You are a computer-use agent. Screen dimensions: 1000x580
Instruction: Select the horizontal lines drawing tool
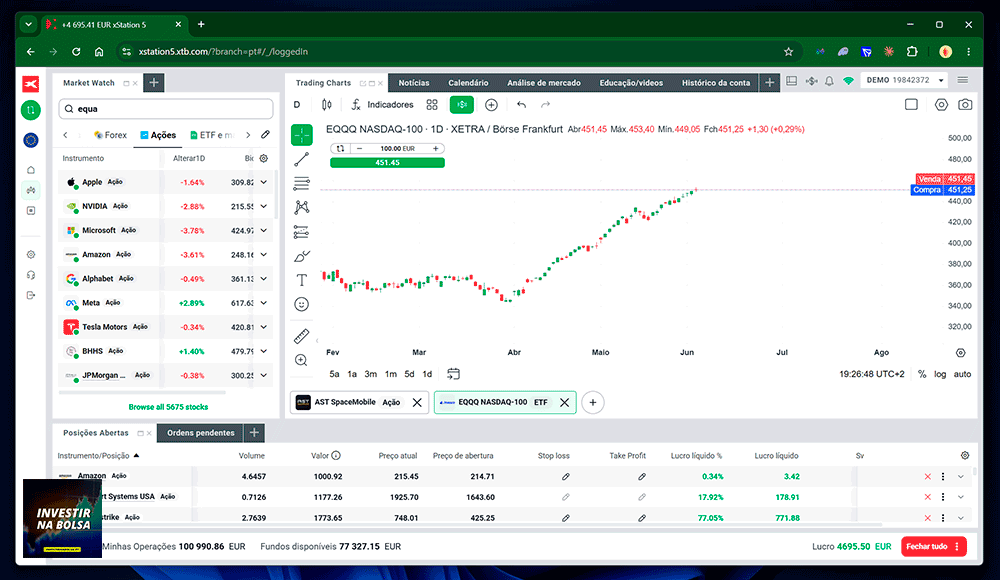[x=302, y=183]
